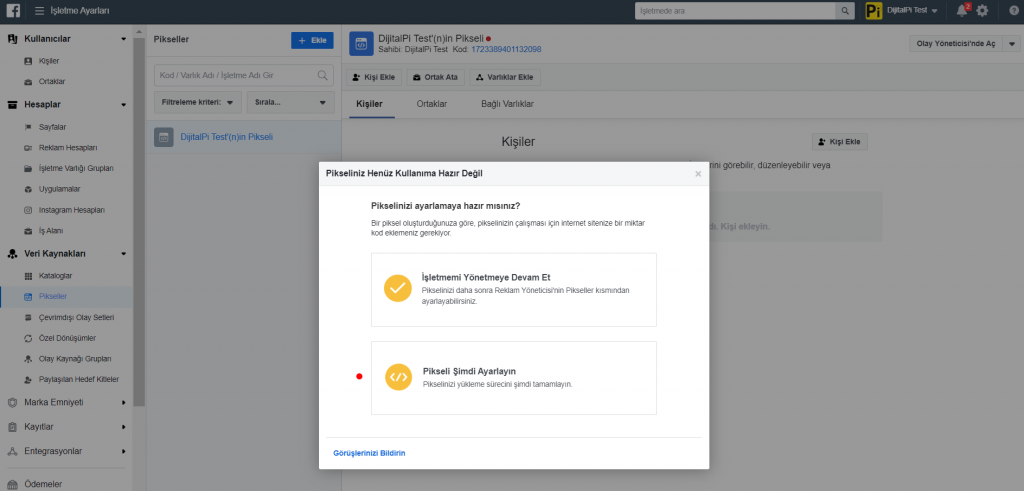The width and height of the screenshot is (1024, 491).
Task: Go to Sayfalar in sidebar
Action: (52, 127)
